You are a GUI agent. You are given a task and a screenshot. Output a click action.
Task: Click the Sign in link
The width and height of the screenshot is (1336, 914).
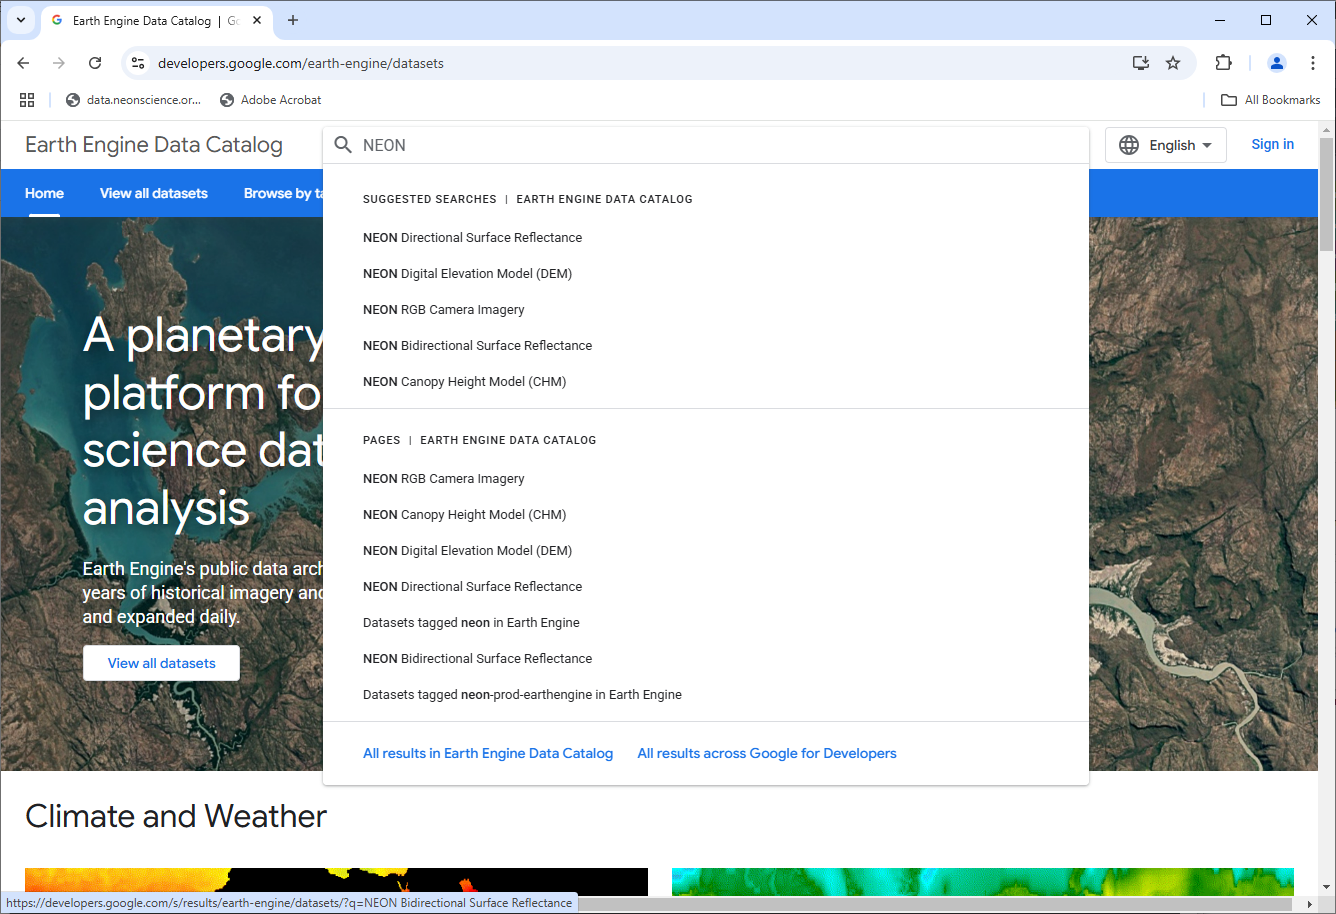coord(1272,144)
